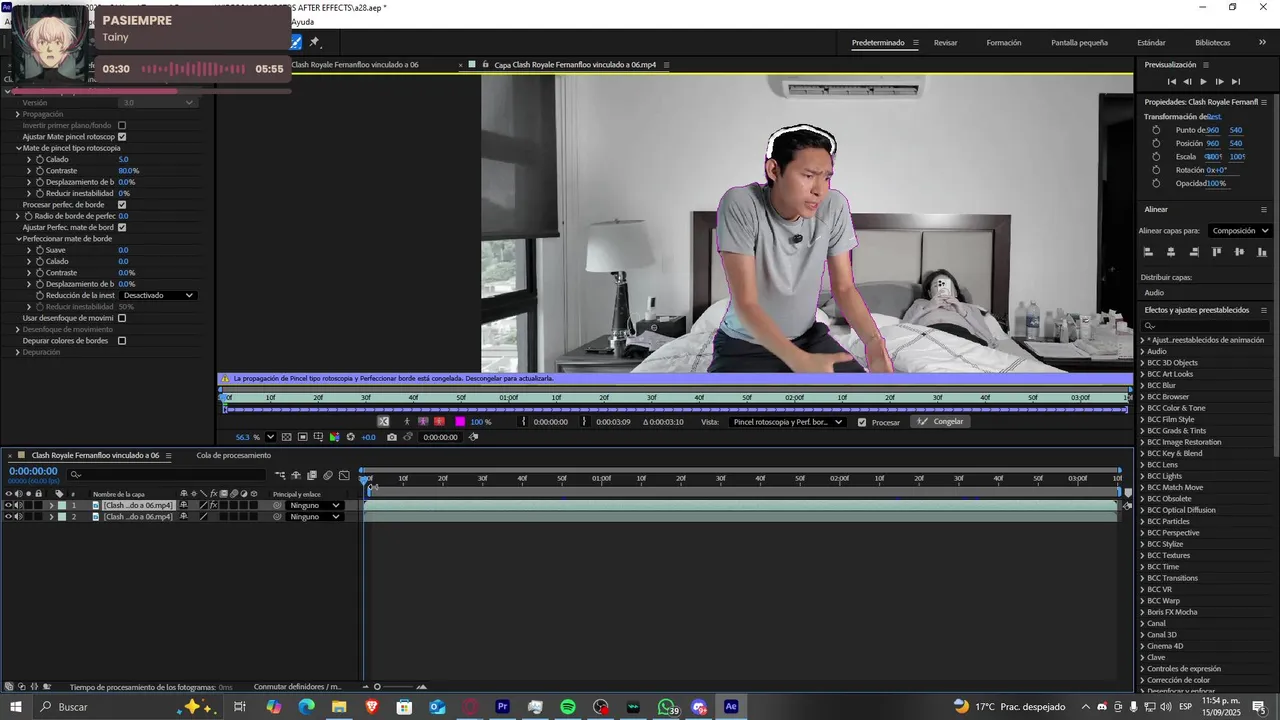
Task: Enable the Invertir primer plano/fondo checkbox
Action: click(x=122, y=125)
